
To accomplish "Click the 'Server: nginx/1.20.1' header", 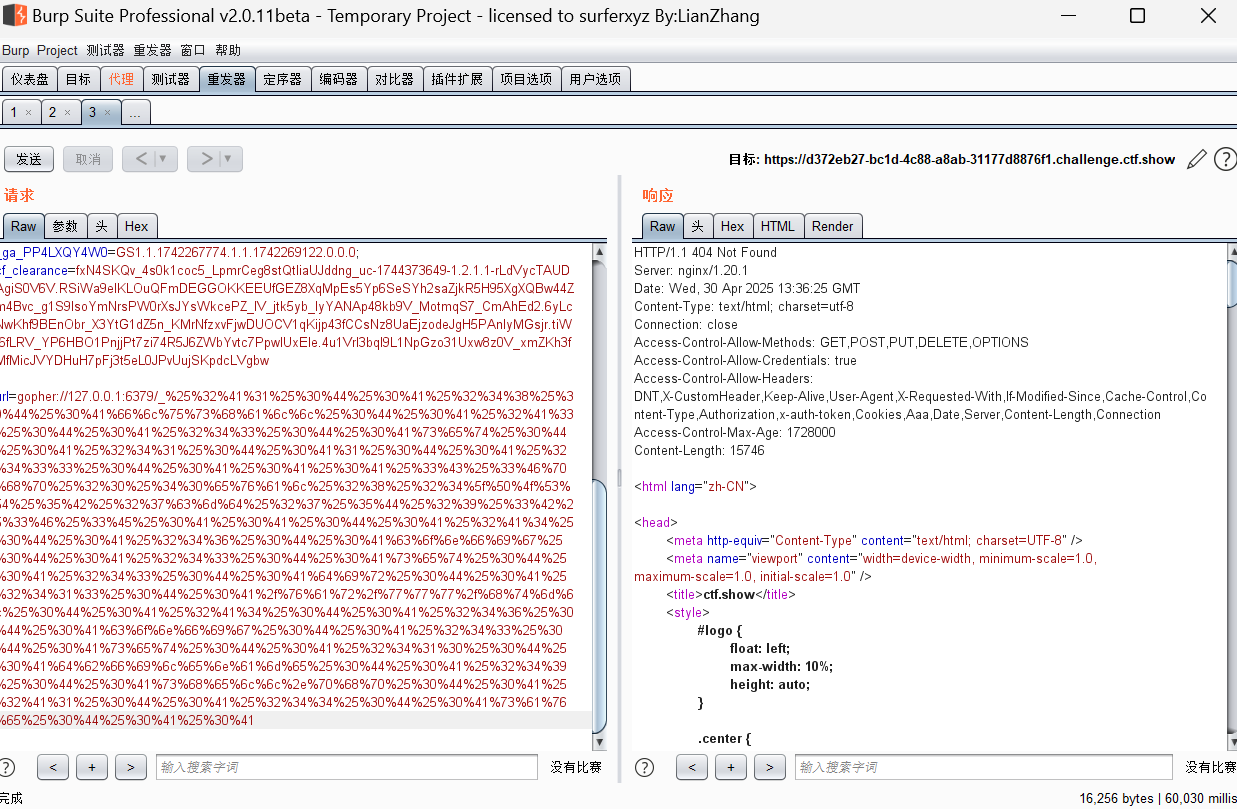I will 691,270.
